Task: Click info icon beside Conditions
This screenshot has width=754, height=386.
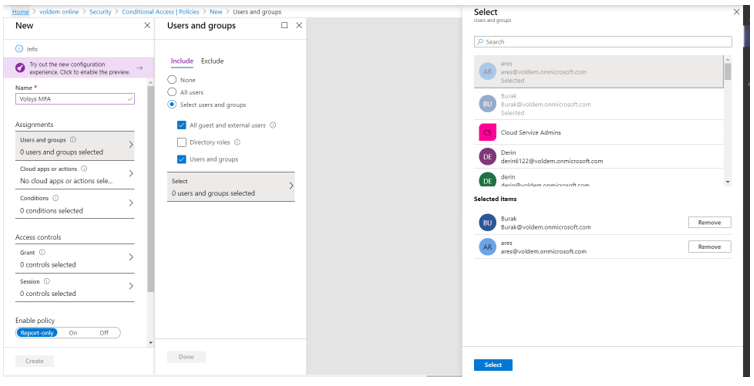Action: (x=55, y=198)
